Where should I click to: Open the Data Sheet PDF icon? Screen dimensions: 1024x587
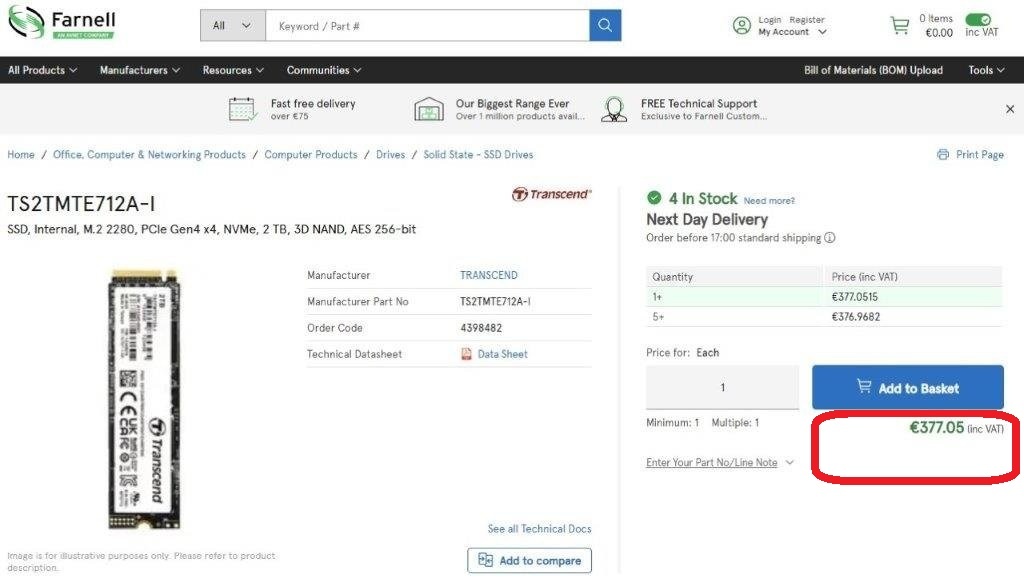coord(464,353)
